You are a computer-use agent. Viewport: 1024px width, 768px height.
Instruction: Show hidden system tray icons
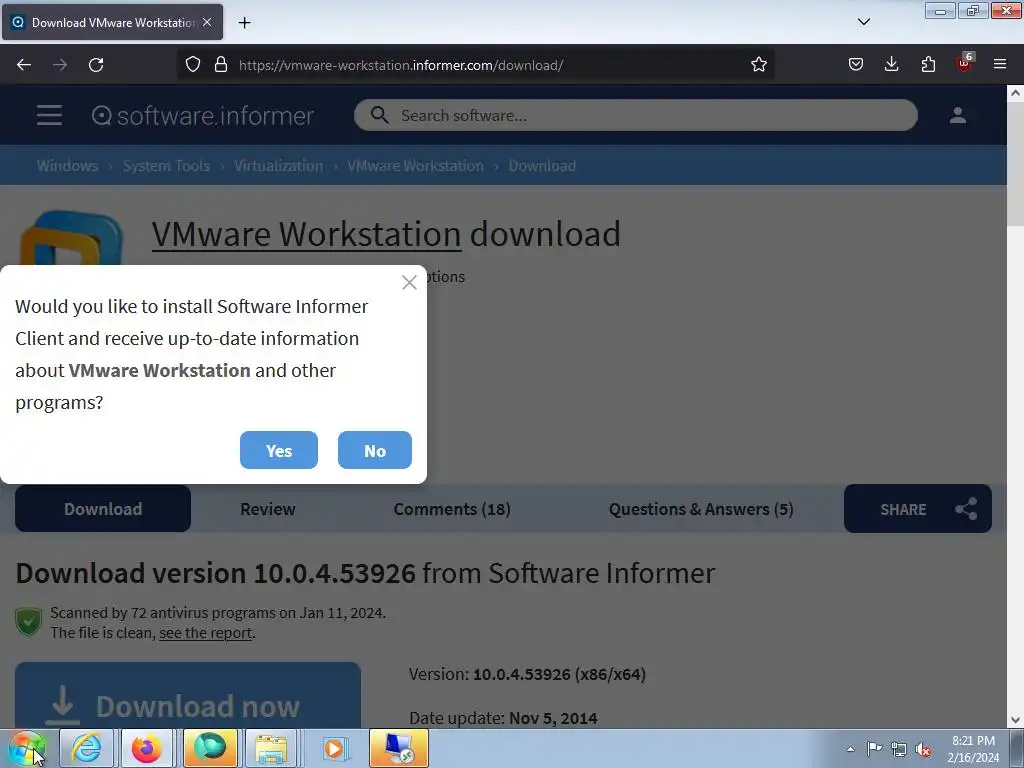(x=850, y=749)
